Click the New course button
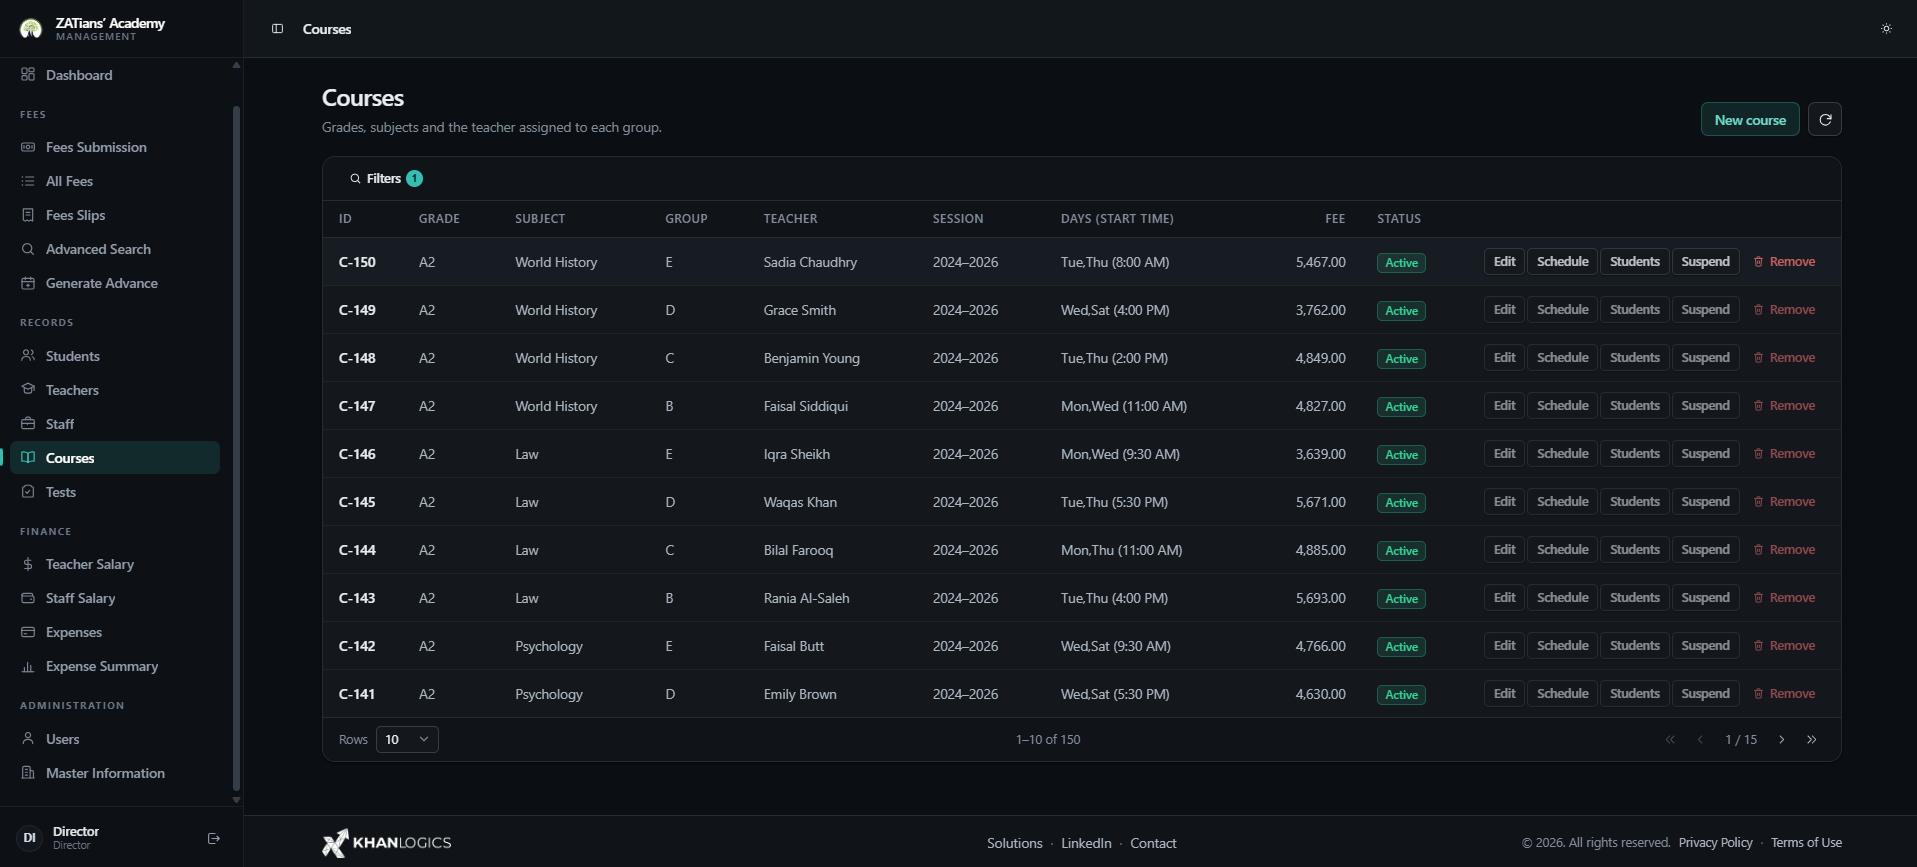 coord(1750,119)
